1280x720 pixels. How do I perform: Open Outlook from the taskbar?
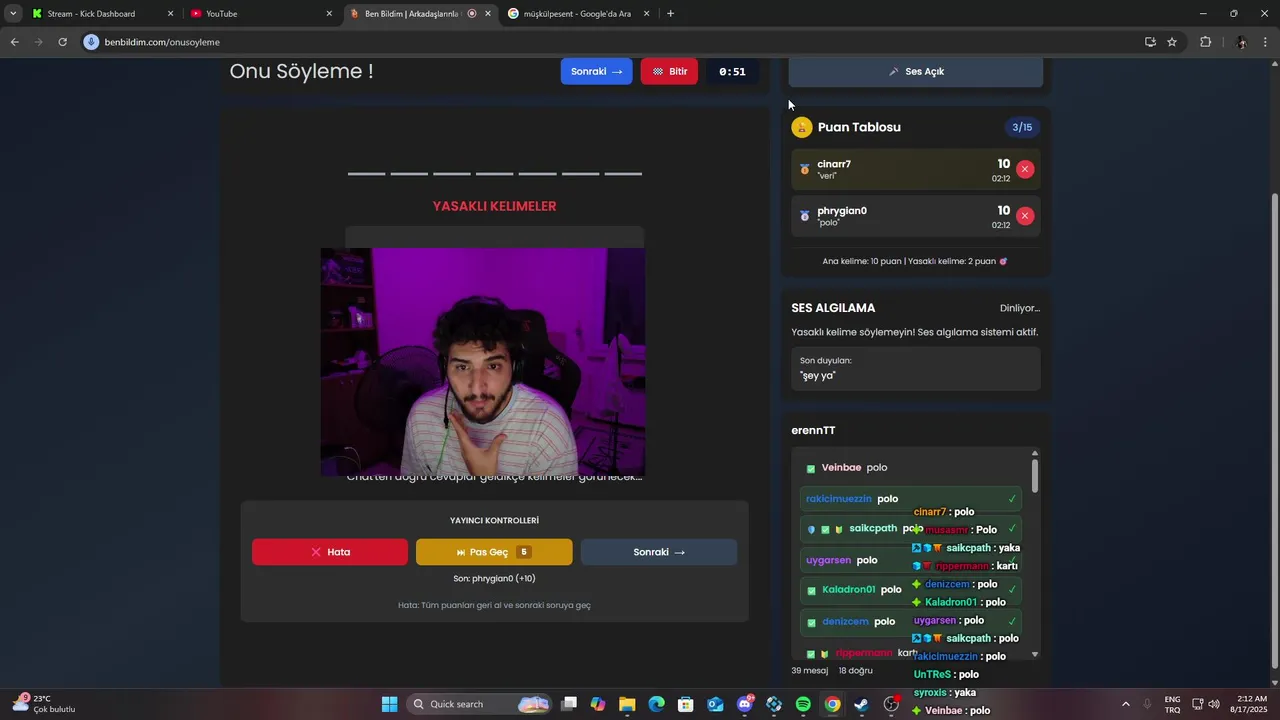pyautogui.click(x=715, y=704)
